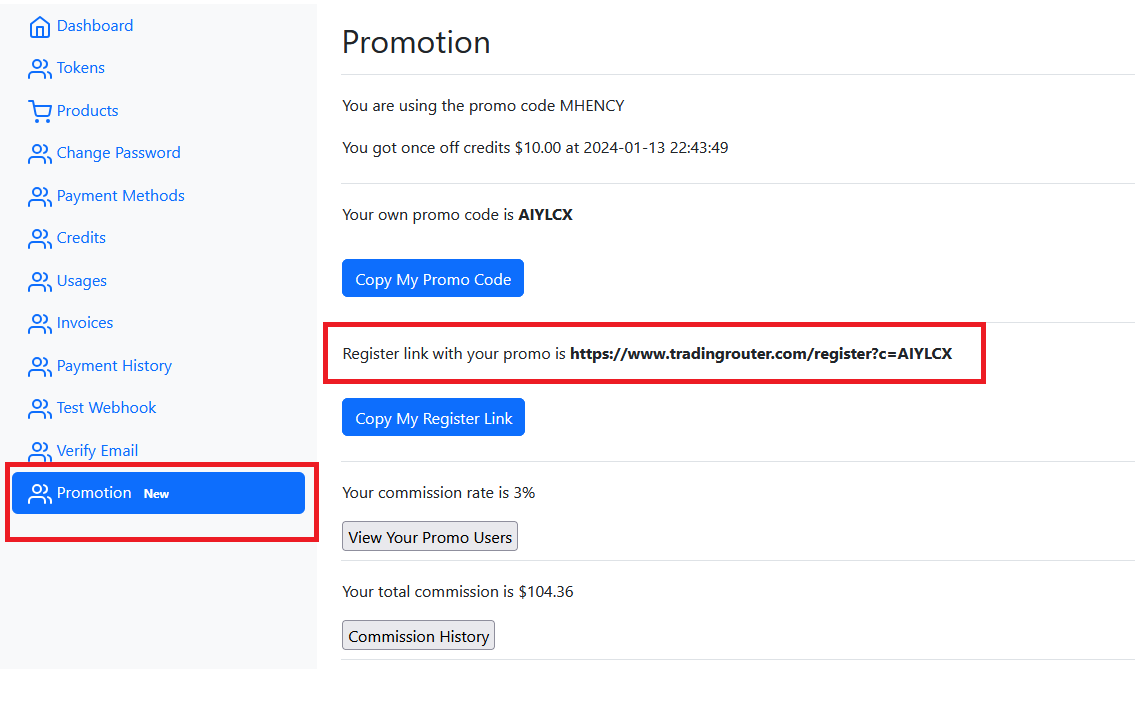Click the Products shopping cart icon

(x=40, y=112)
